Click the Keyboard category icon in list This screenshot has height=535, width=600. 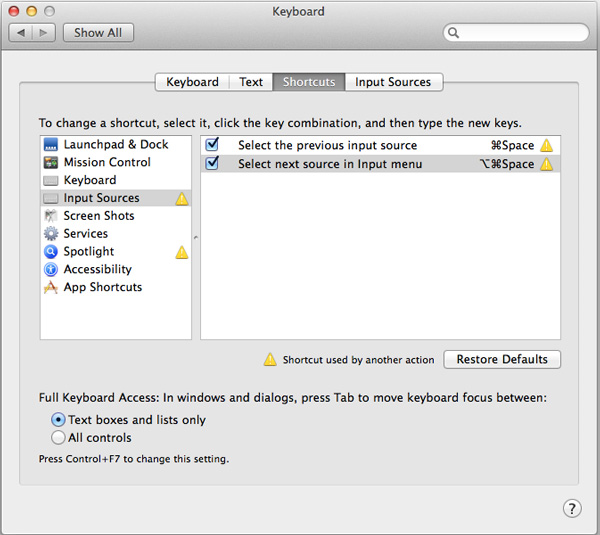click(51, 180)
